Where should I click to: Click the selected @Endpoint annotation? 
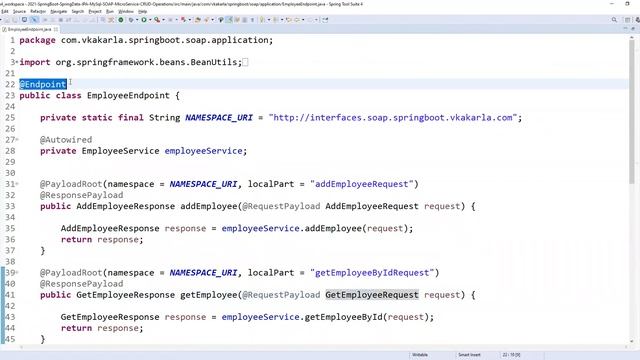[x=43, y=84]
